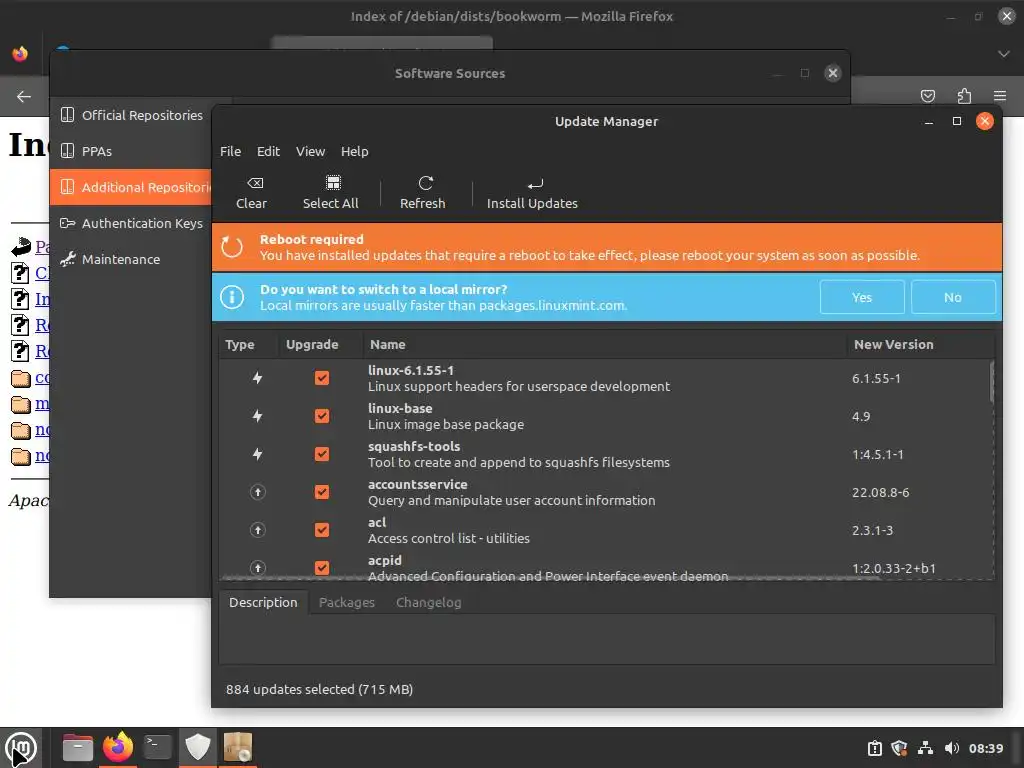The width and height of the screenshot is (1024, 768).
Task: Click No on the local mirror prompt
Action: [x=953, y=297]
